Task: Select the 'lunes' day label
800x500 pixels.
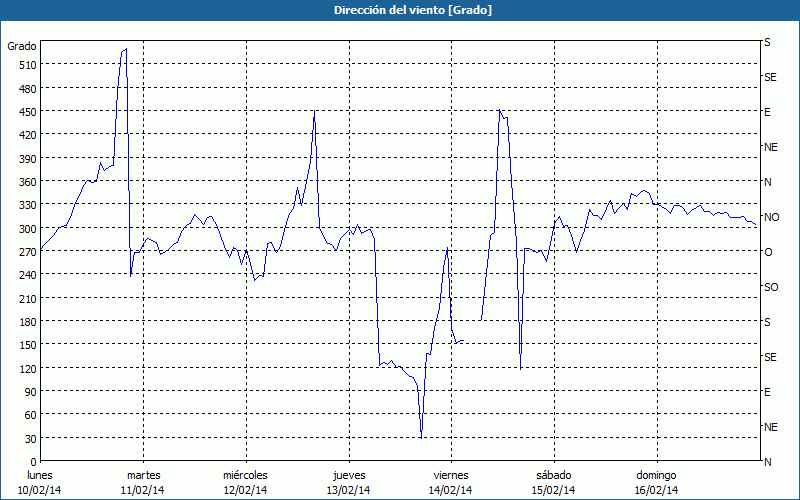Action: pyautogui.click(x=40, y=475)
